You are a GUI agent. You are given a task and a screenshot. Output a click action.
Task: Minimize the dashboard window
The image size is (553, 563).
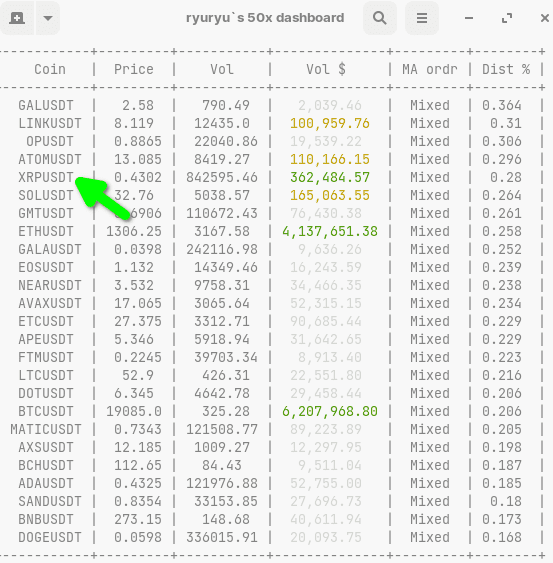point(469,18)
